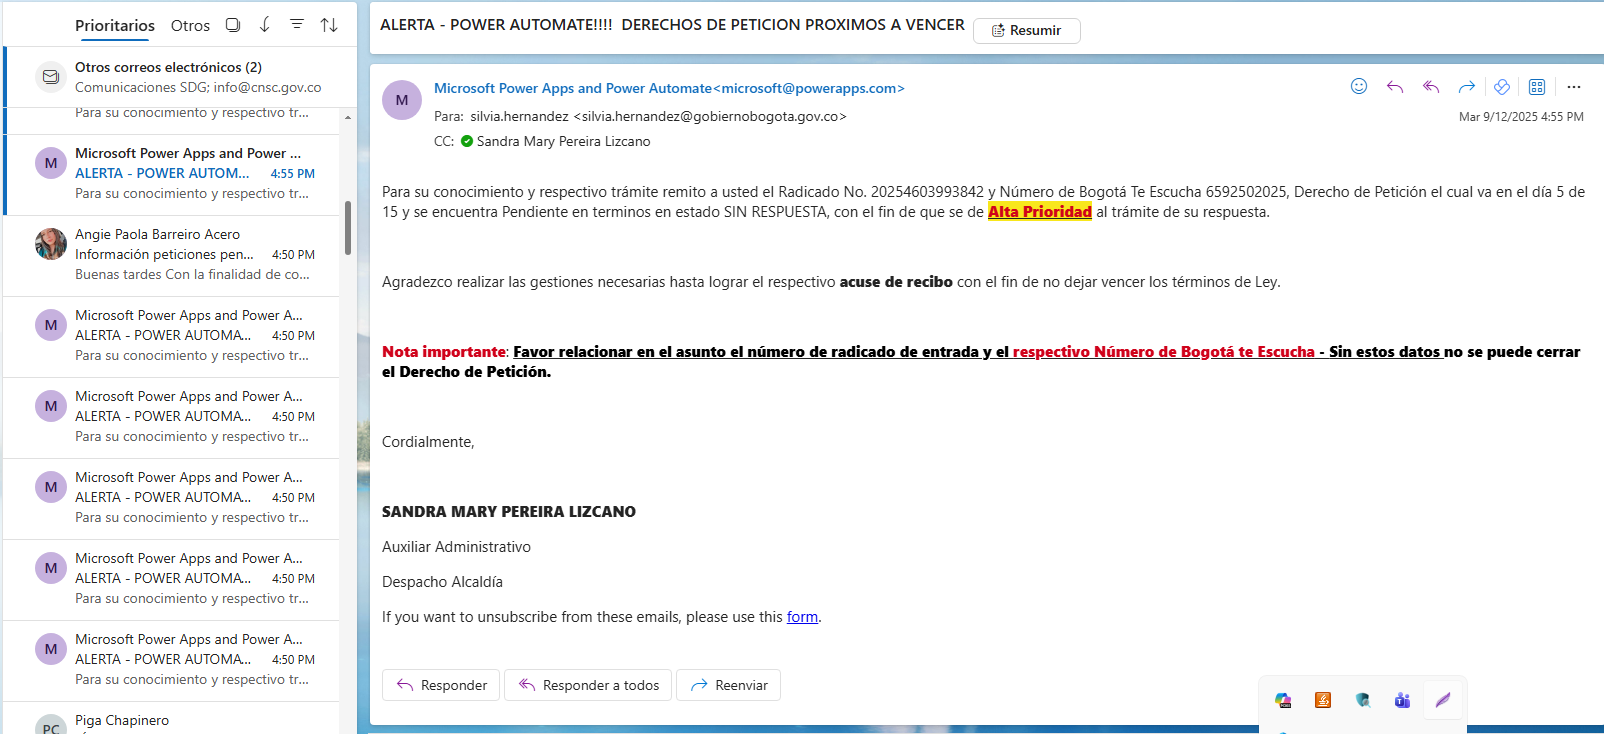Image resolution: width=1604 pixels, height=734 pixels.
Task: Click the Resumir button
Action: tap(1026, 31)
